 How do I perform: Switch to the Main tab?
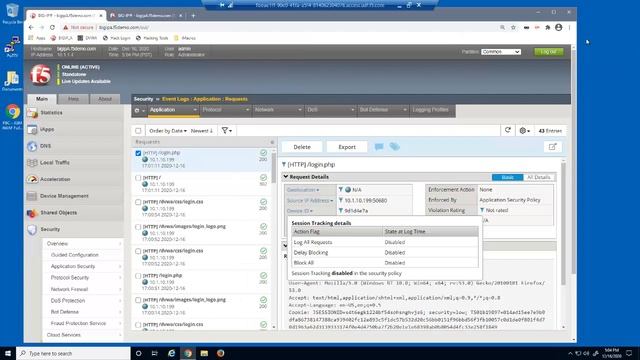click(42, 99)
